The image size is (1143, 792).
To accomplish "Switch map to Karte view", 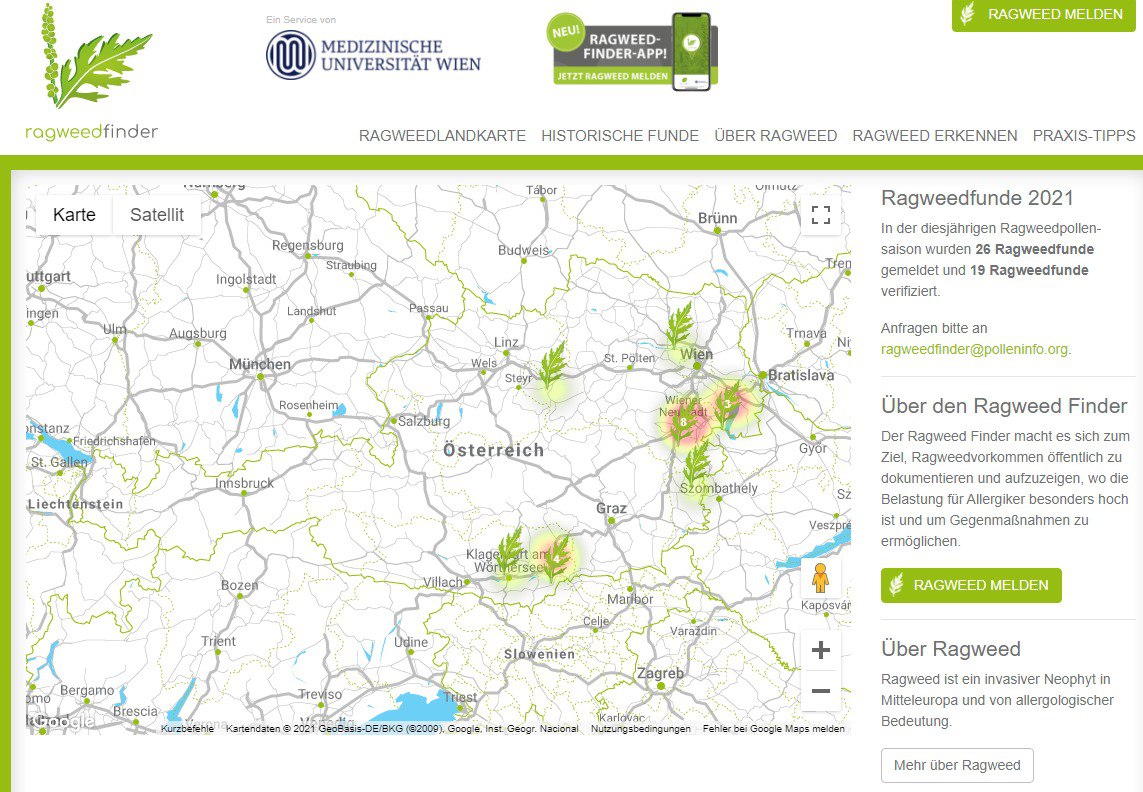I will (x=74, y=214).
